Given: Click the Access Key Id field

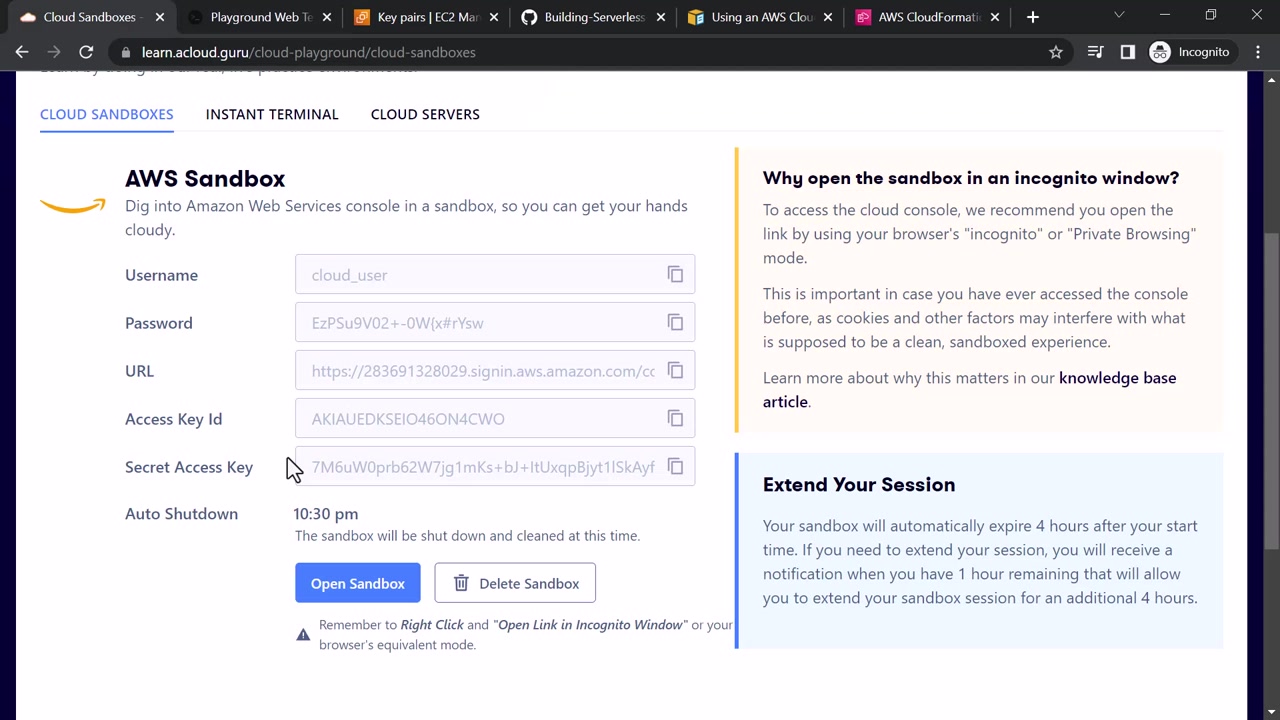Looking at the screenshot, I should [495, 419].
